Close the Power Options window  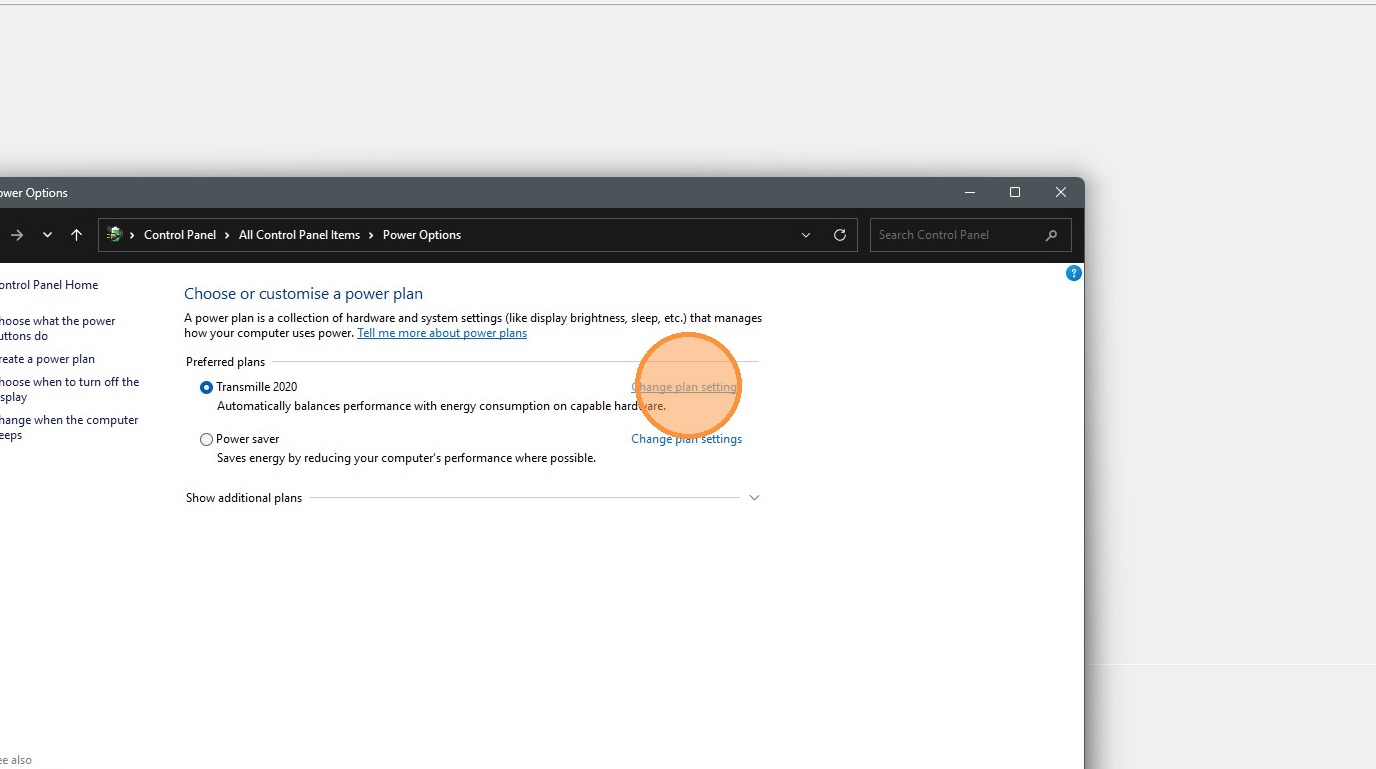1061,193
